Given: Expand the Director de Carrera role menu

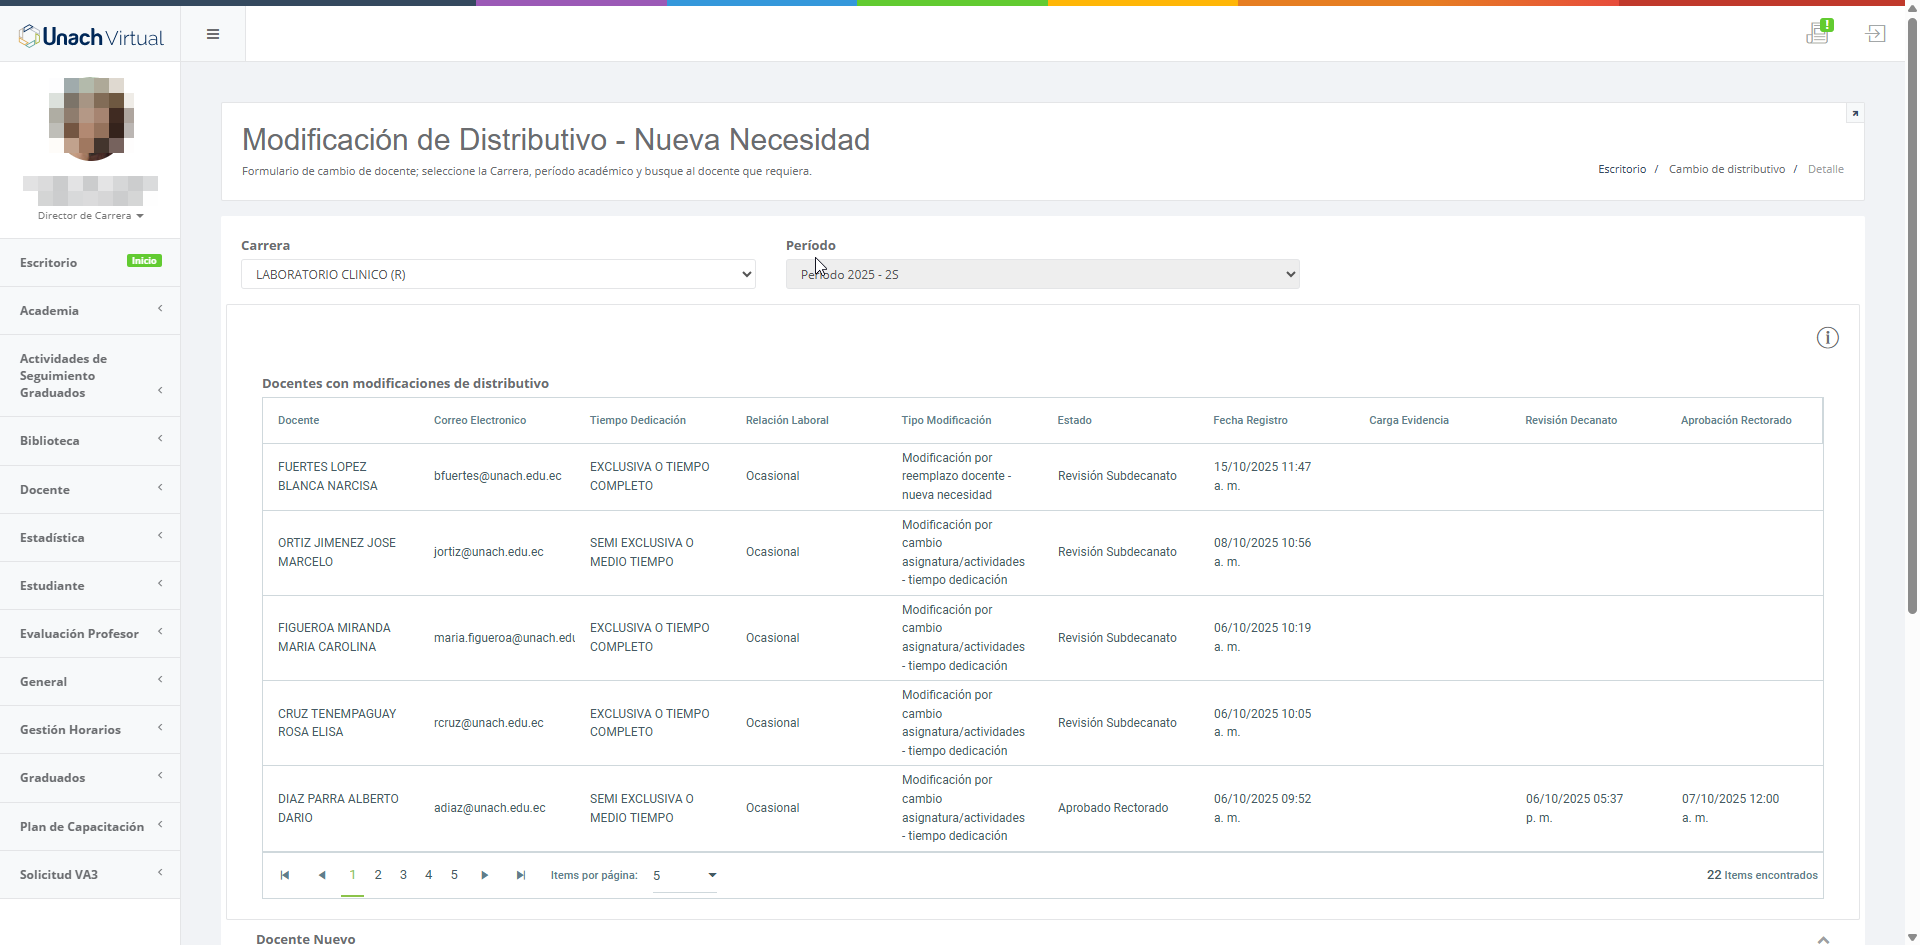Looking at the screenshot, I should point(91,216).
